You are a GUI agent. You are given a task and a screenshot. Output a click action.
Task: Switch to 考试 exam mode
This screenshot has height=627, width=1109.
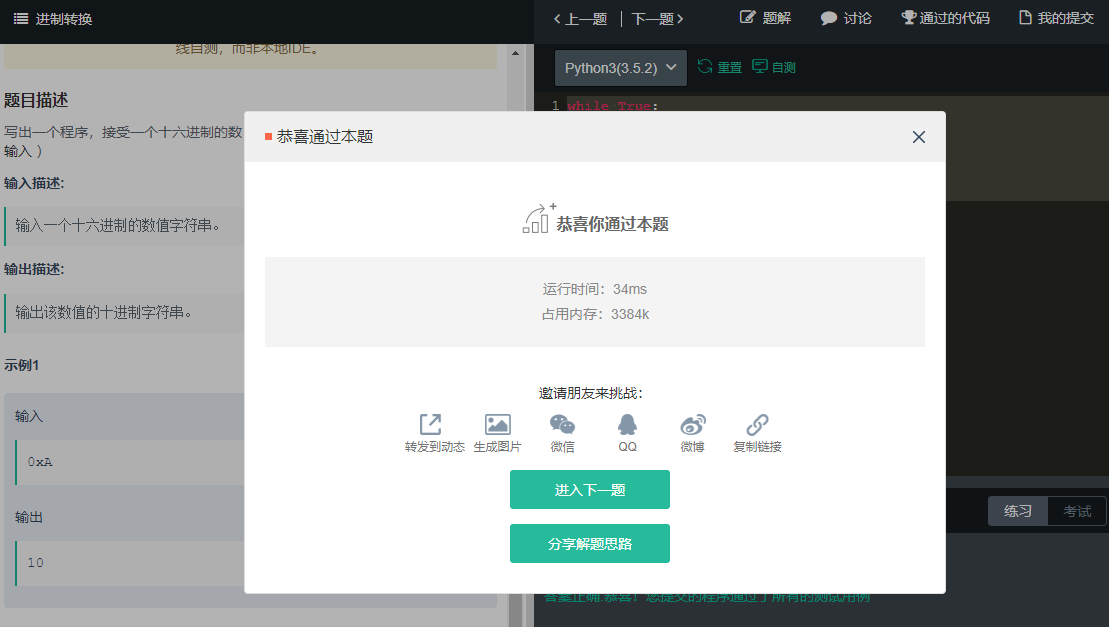point(1077,511)
